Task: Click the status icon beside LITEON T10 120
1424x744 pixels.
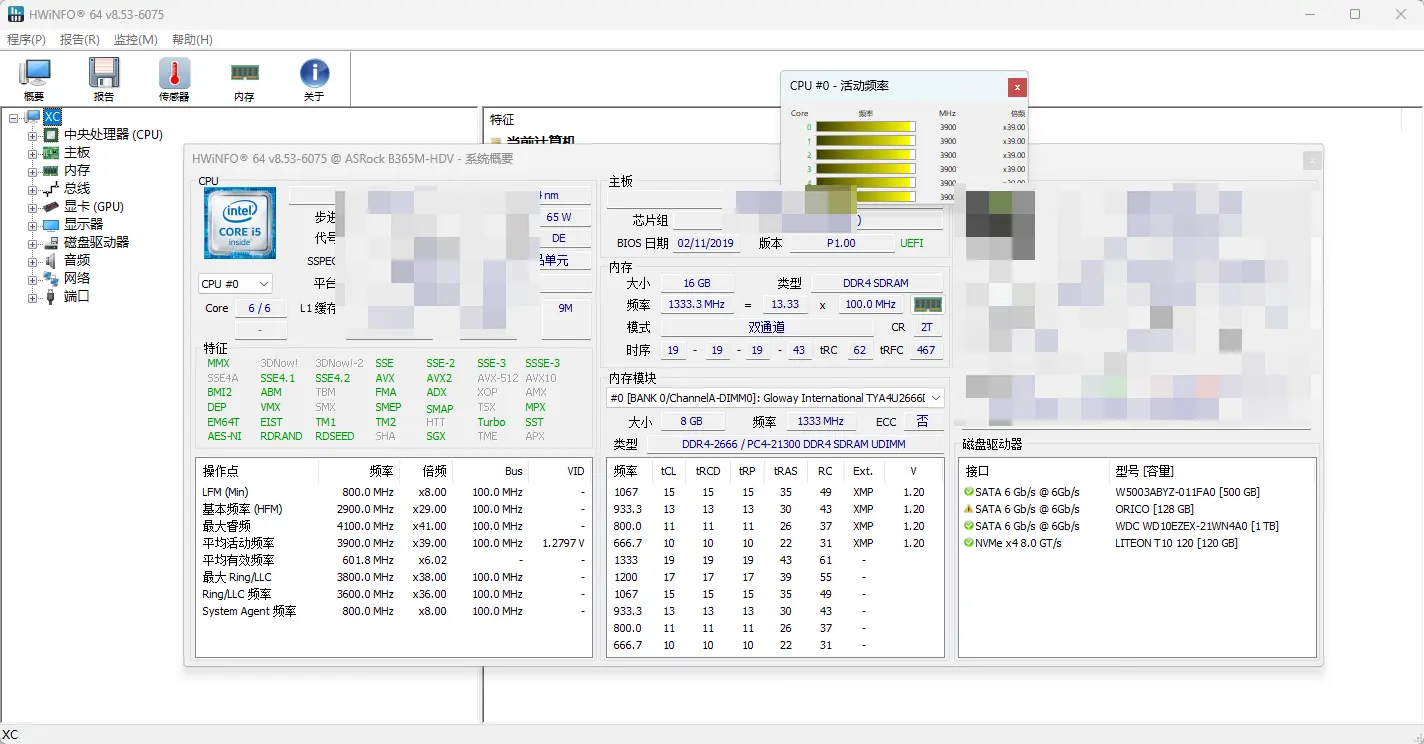Action: tap(968, 543)
